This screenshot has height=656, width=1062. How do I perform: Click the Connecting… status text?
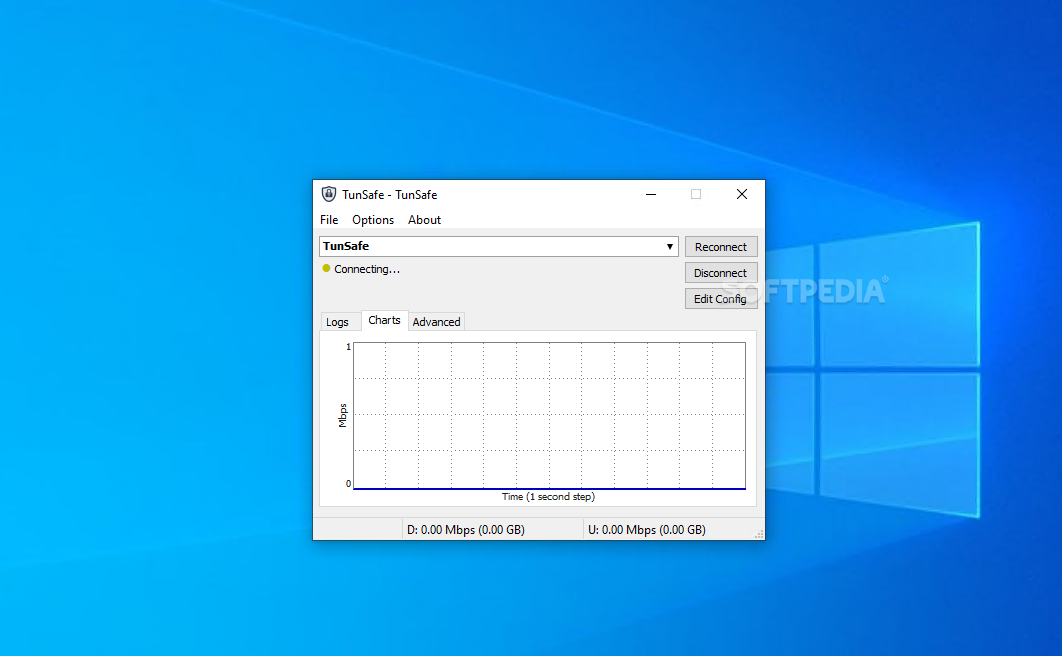click(x=367, y=269)
